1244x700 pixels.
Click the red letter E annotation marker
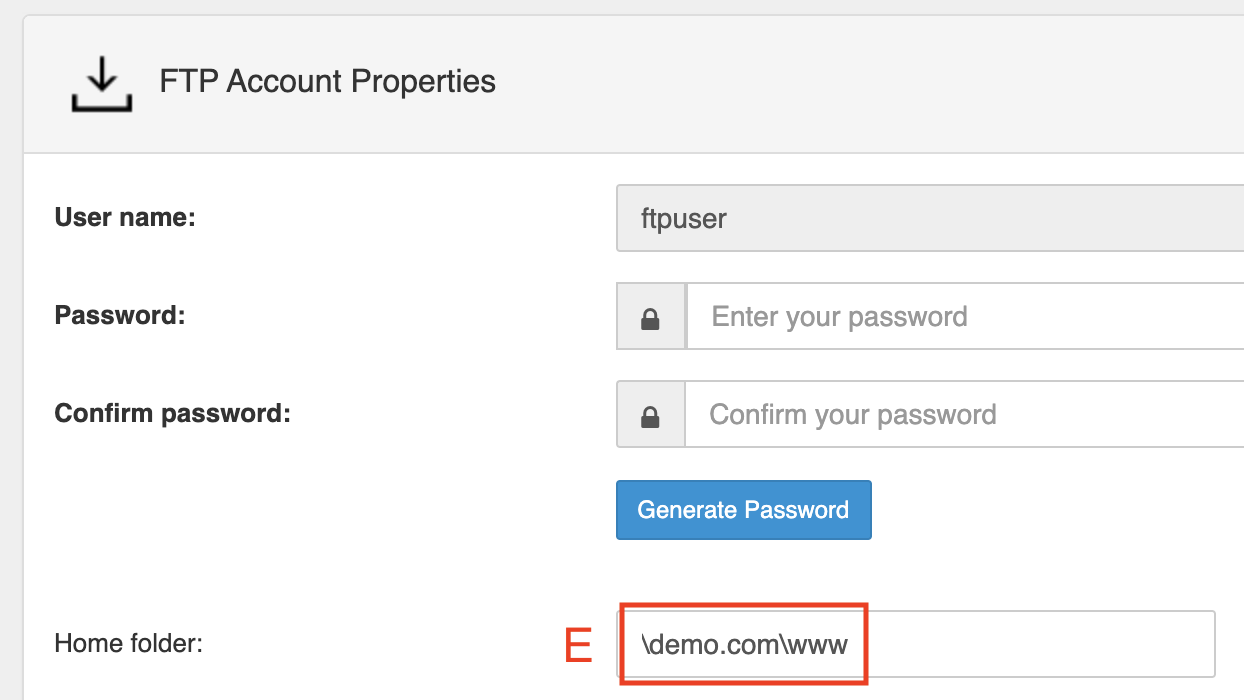[579, 645]
